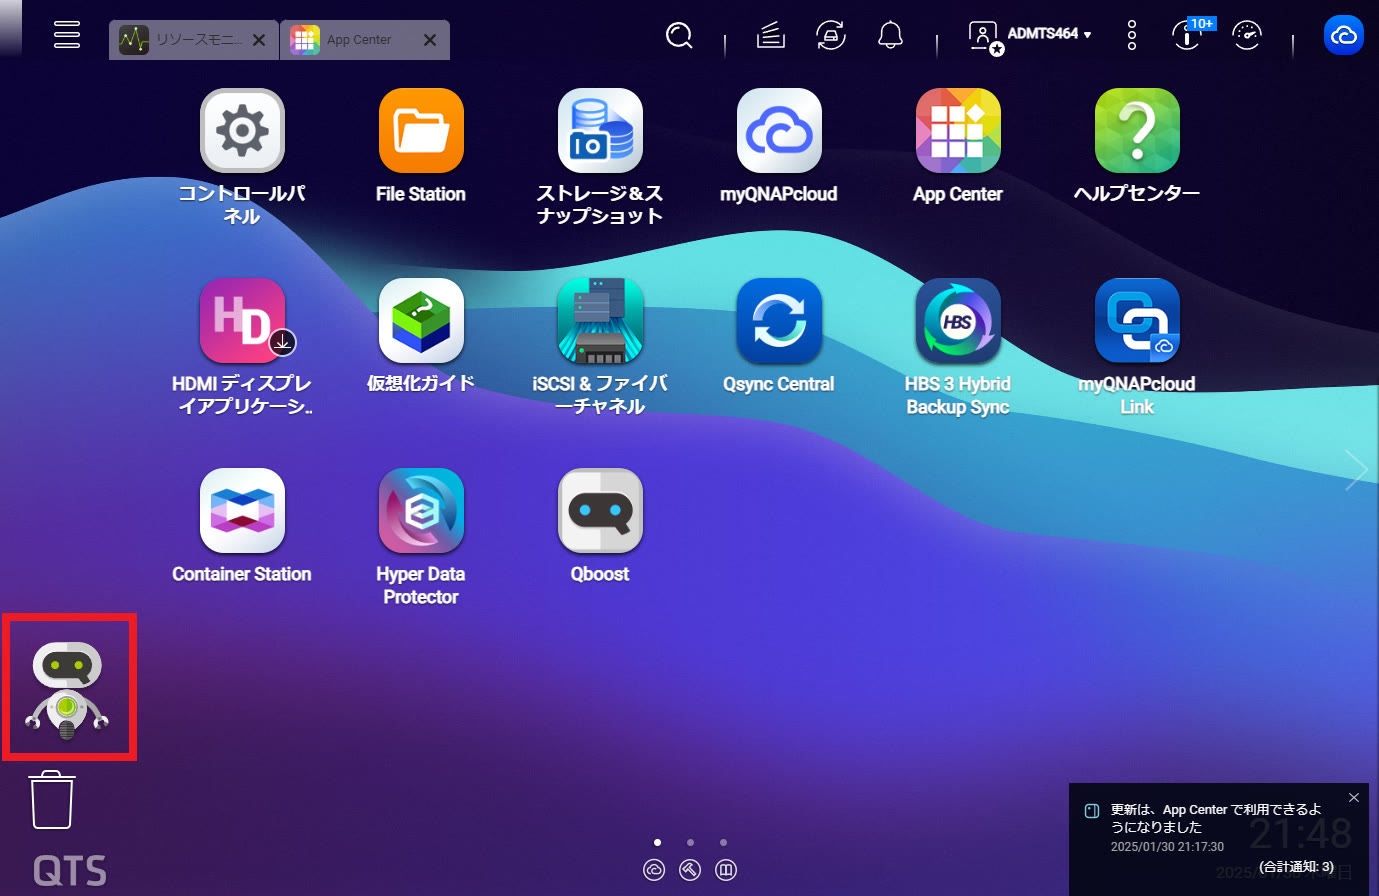Open the Qboost desktop app

pos(600,511)
